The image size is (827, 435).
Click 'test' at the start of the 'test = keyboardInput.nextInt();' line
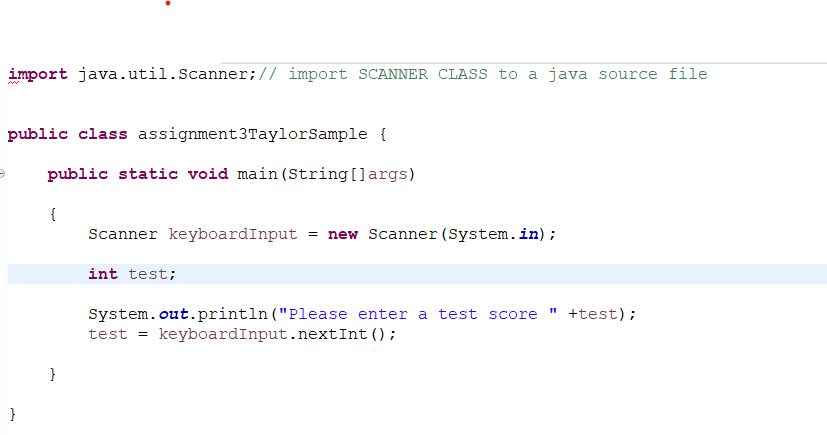(x=108, y=334)
